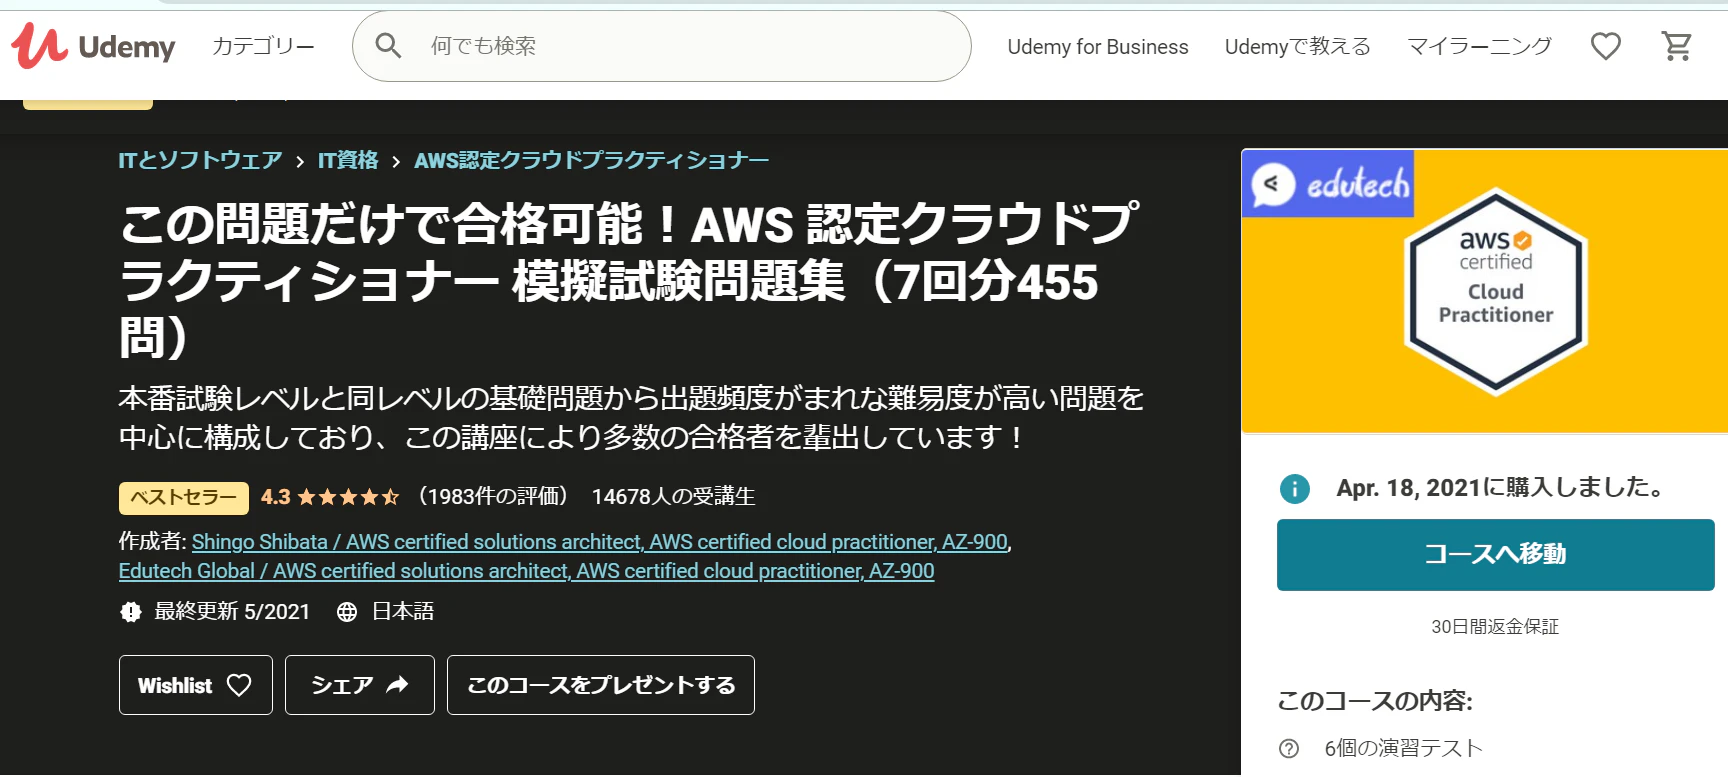Click the 最終更新 5/2021 text
Image resolution: width=1728 pixels, height=777 pixels.
click(232, 612)
